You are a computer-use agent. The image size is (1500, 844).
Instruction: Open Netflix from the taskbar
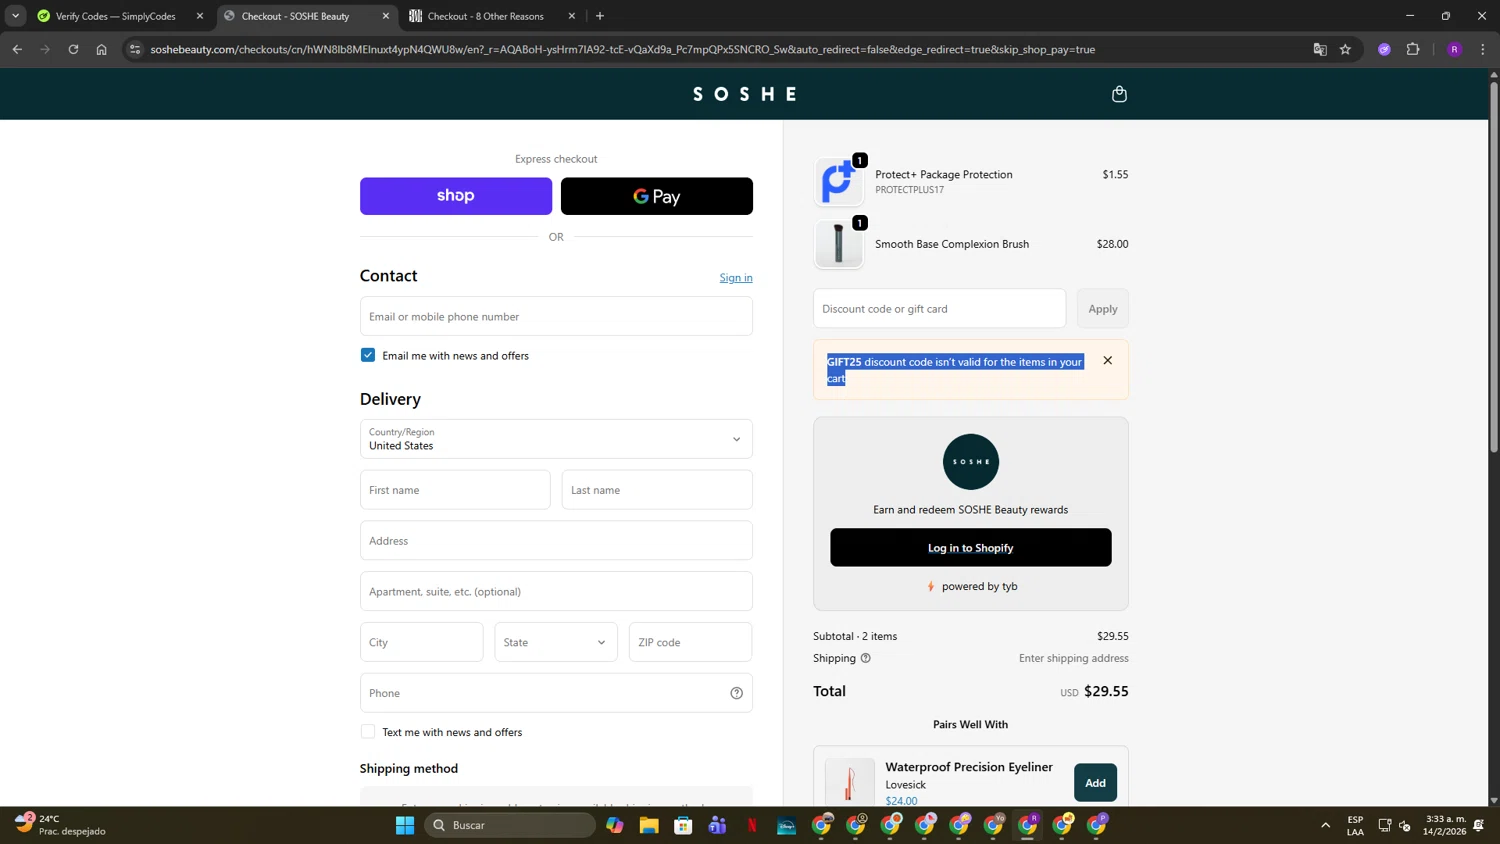tap(752, 825)
